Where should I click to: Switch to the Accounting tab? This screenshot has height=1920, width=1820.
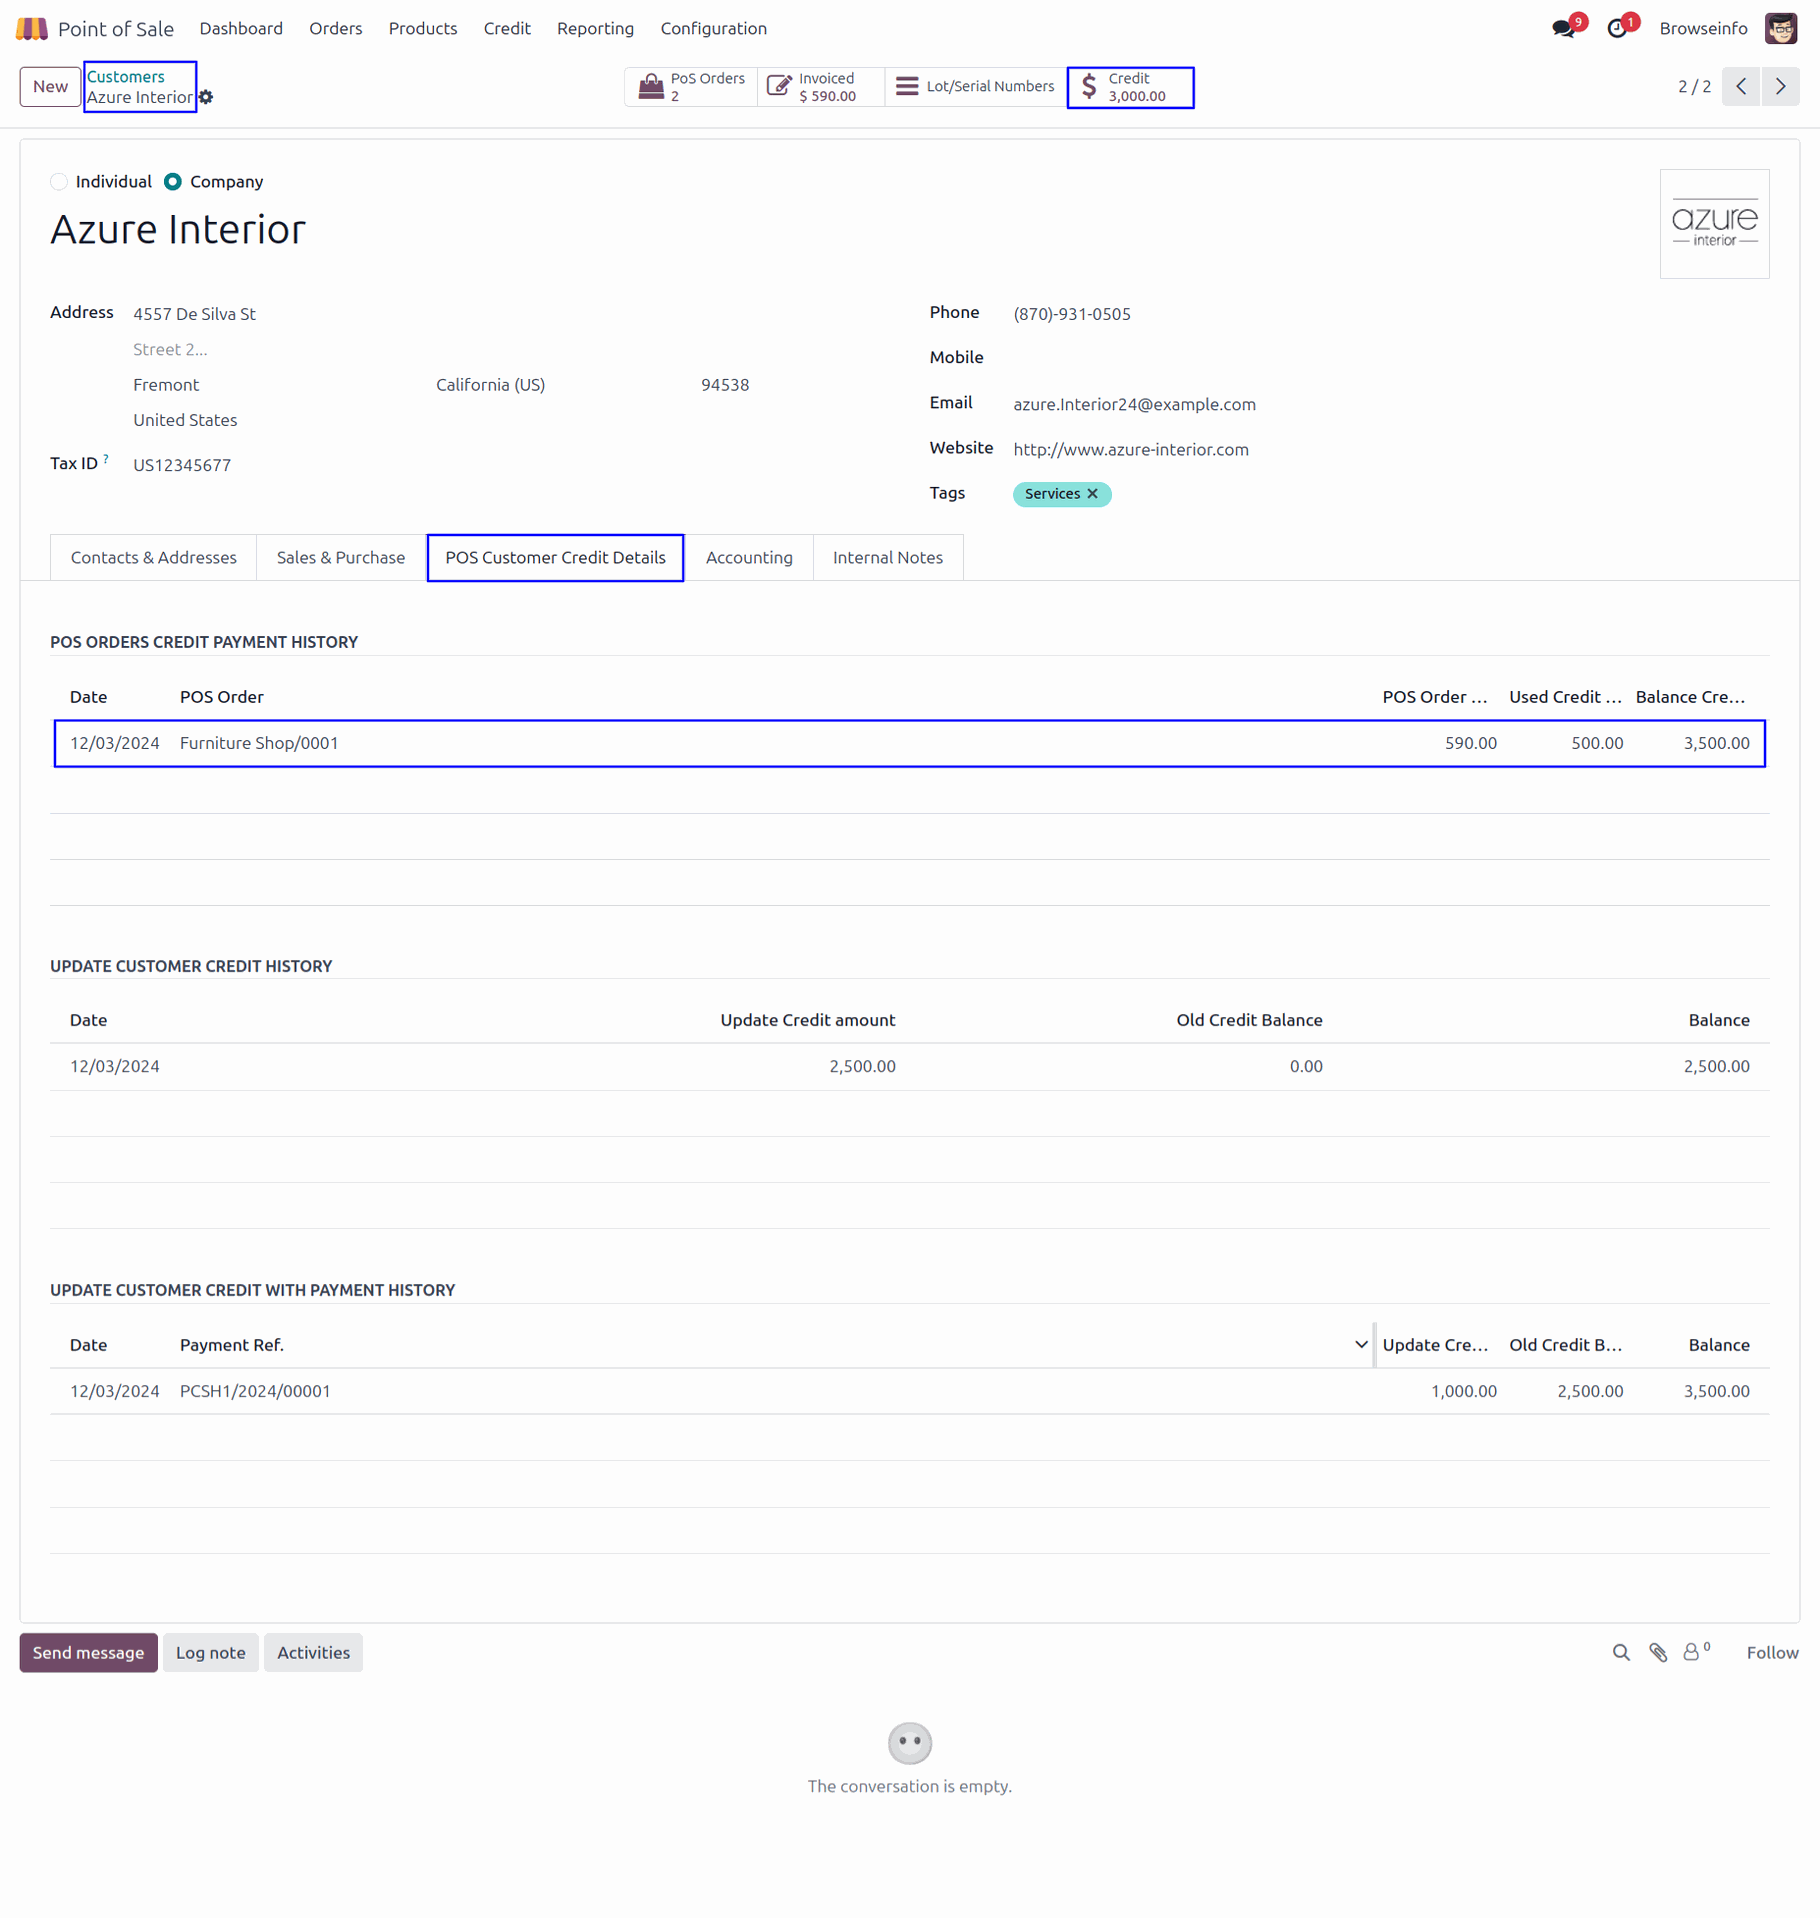[749, 557]
